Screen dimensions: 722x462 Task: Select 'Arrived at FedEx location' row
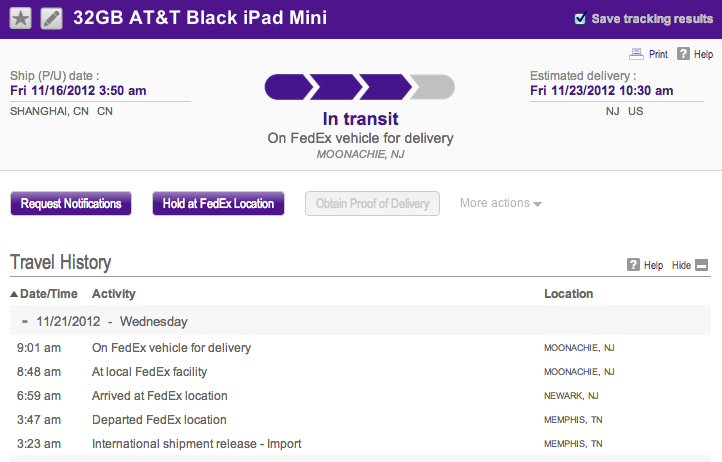point(361,396)
